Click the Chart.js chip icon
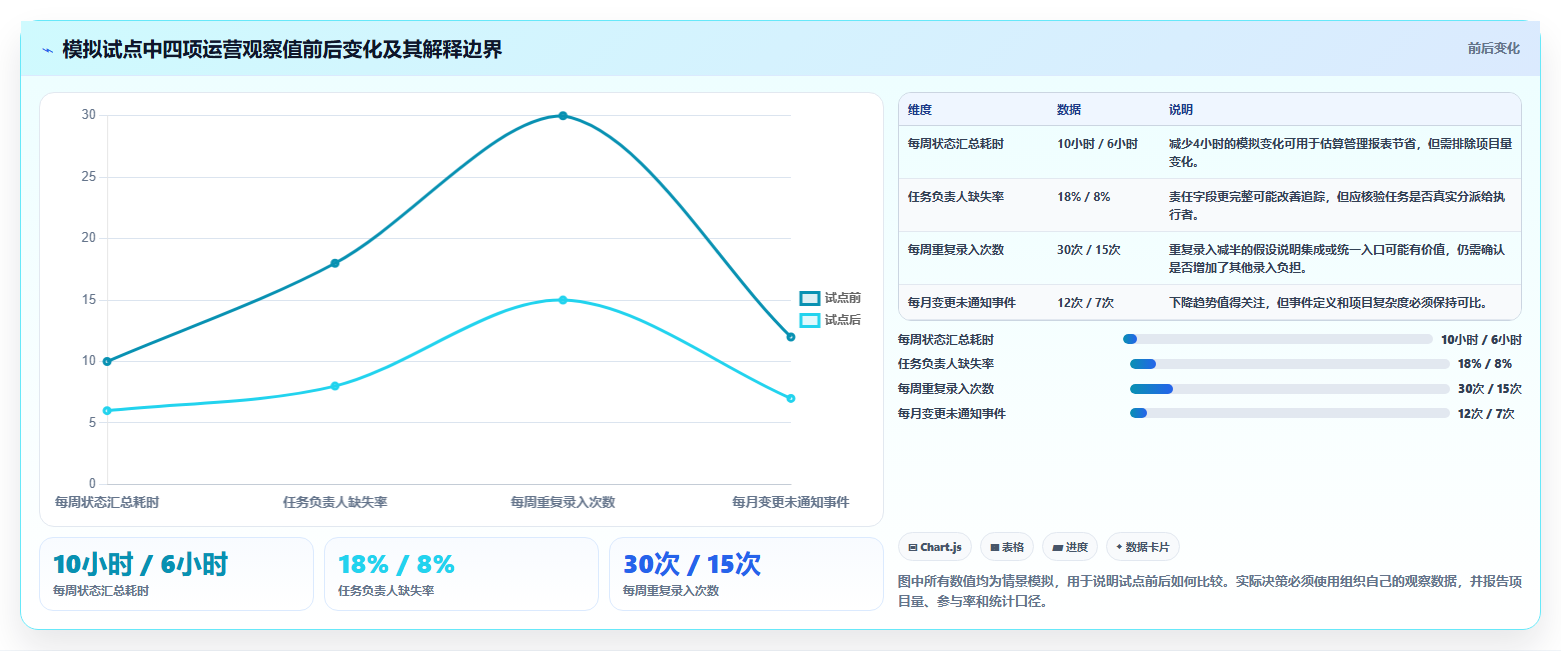1561x651 pixels. (913, 547)
